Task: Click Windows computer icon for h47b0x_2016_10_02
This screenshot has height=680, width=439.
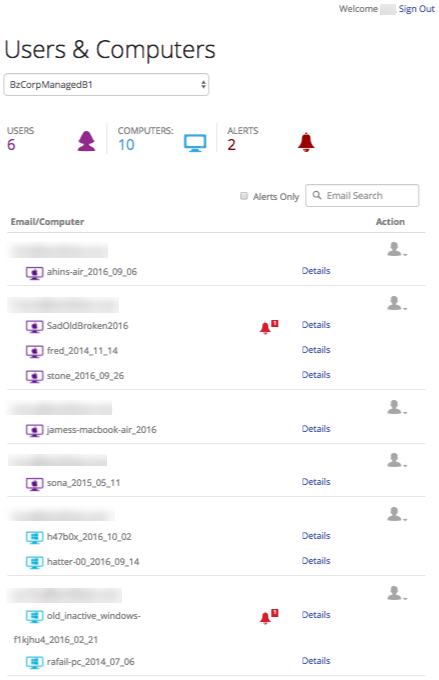Action: [x=34, y=538]
